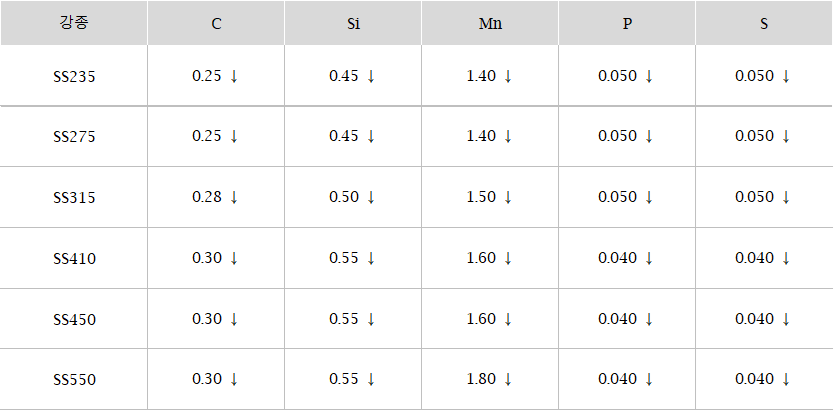Click the SS450 row label
Viewport: 834px width, 411px height.
74,320
